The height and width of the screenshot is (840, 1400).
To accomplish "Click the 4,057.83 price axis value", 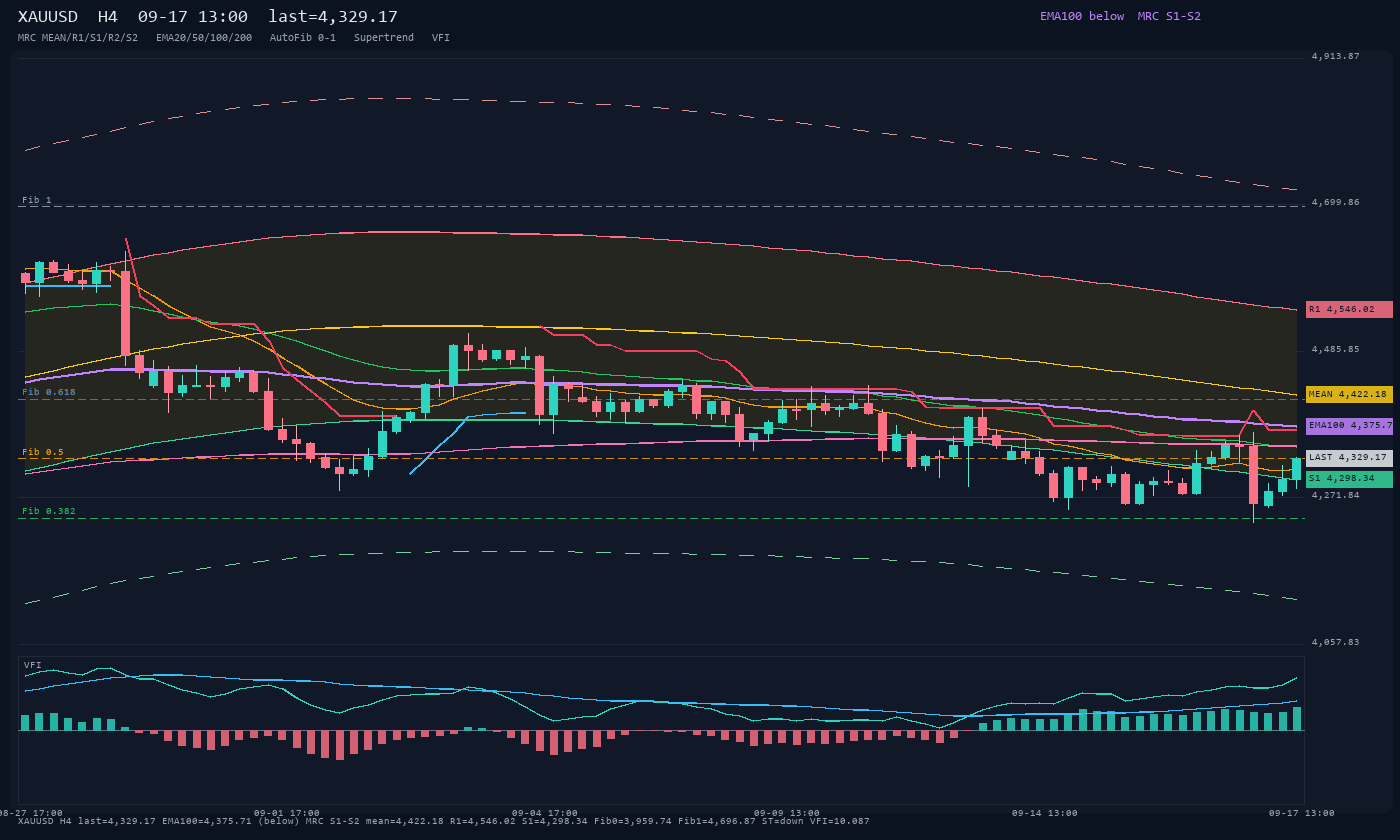I will [x=1336, y=642].
